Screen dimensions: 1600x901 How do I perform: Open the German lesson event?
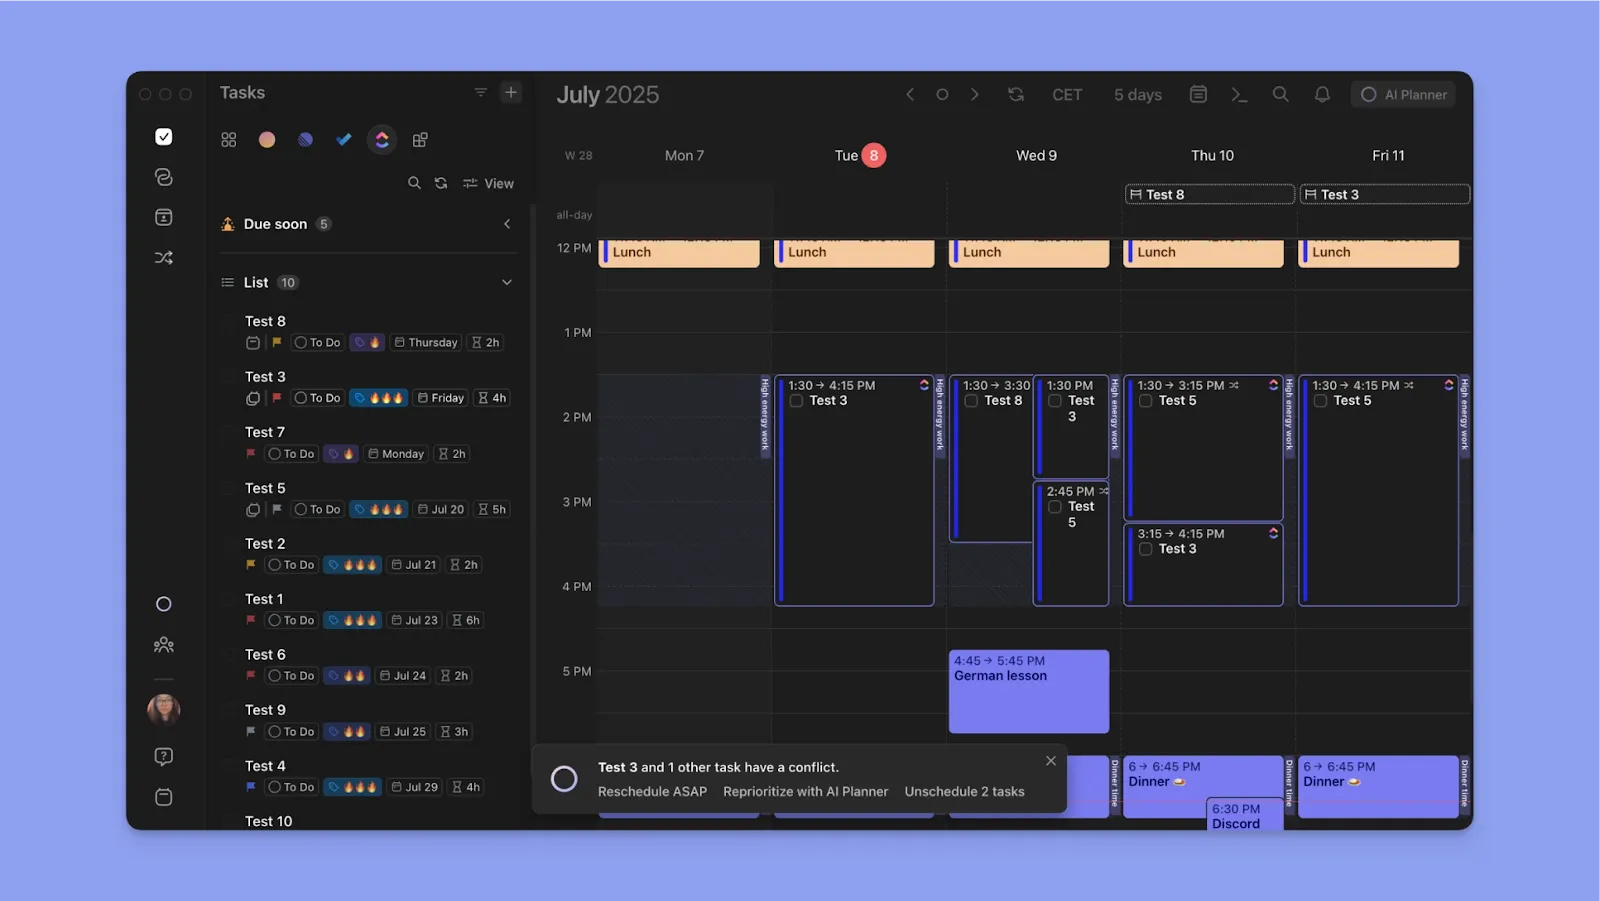tap(1029, 691)
